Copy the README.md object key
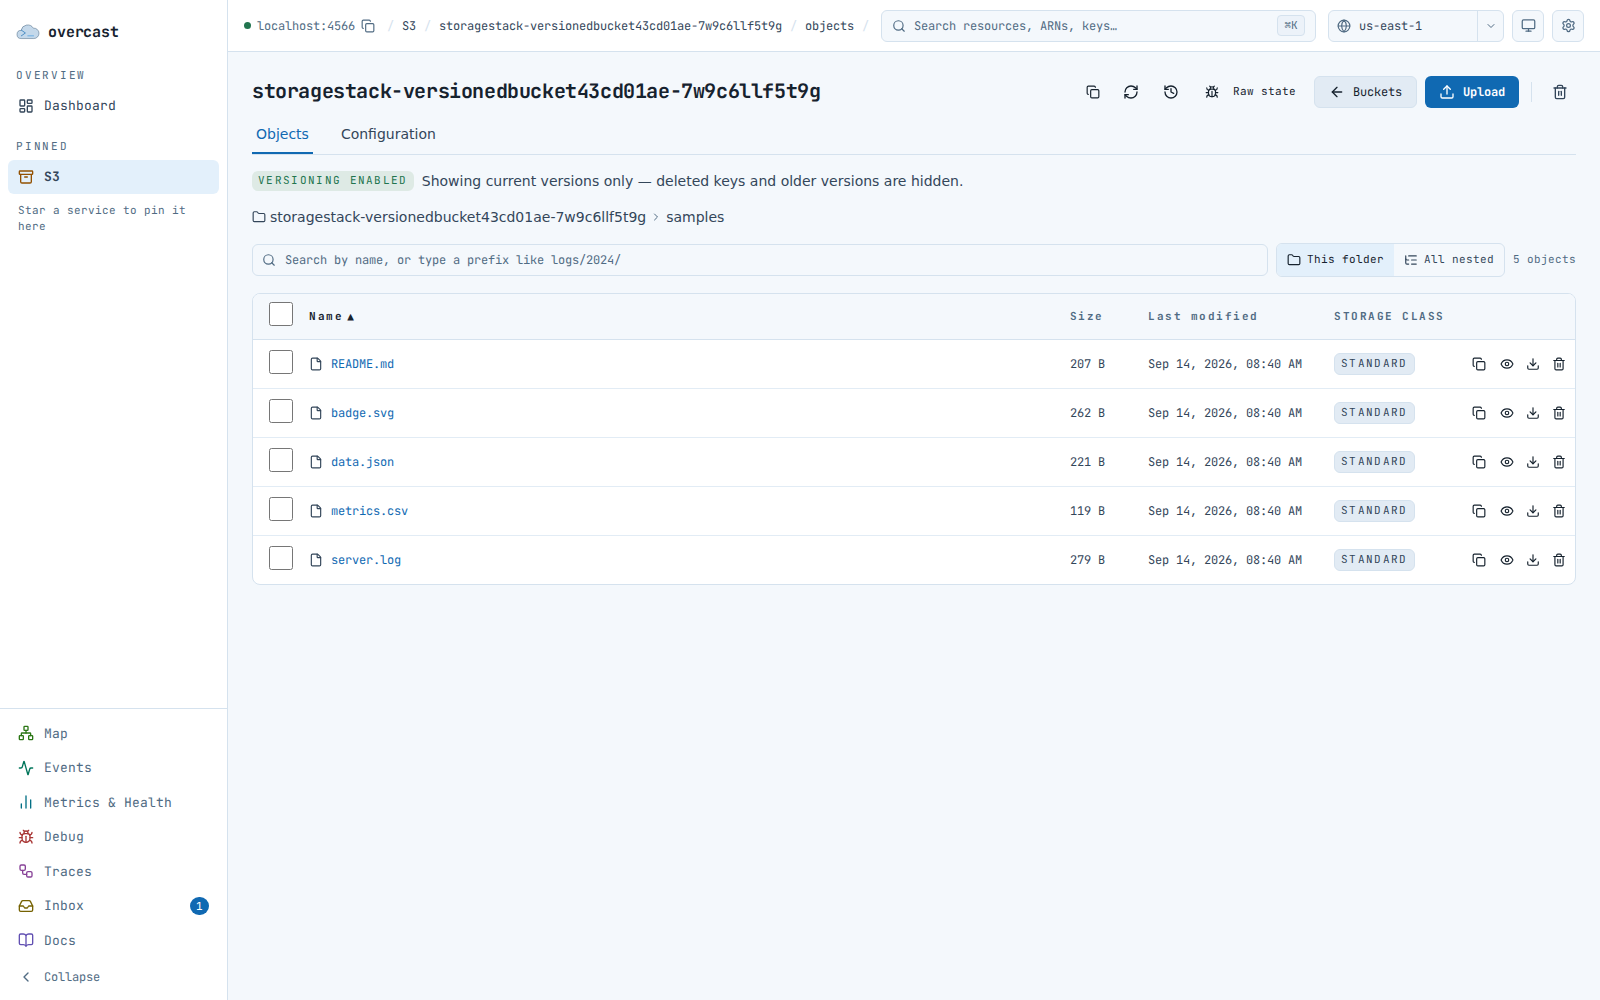1600x1000 pixels. 1479,364
